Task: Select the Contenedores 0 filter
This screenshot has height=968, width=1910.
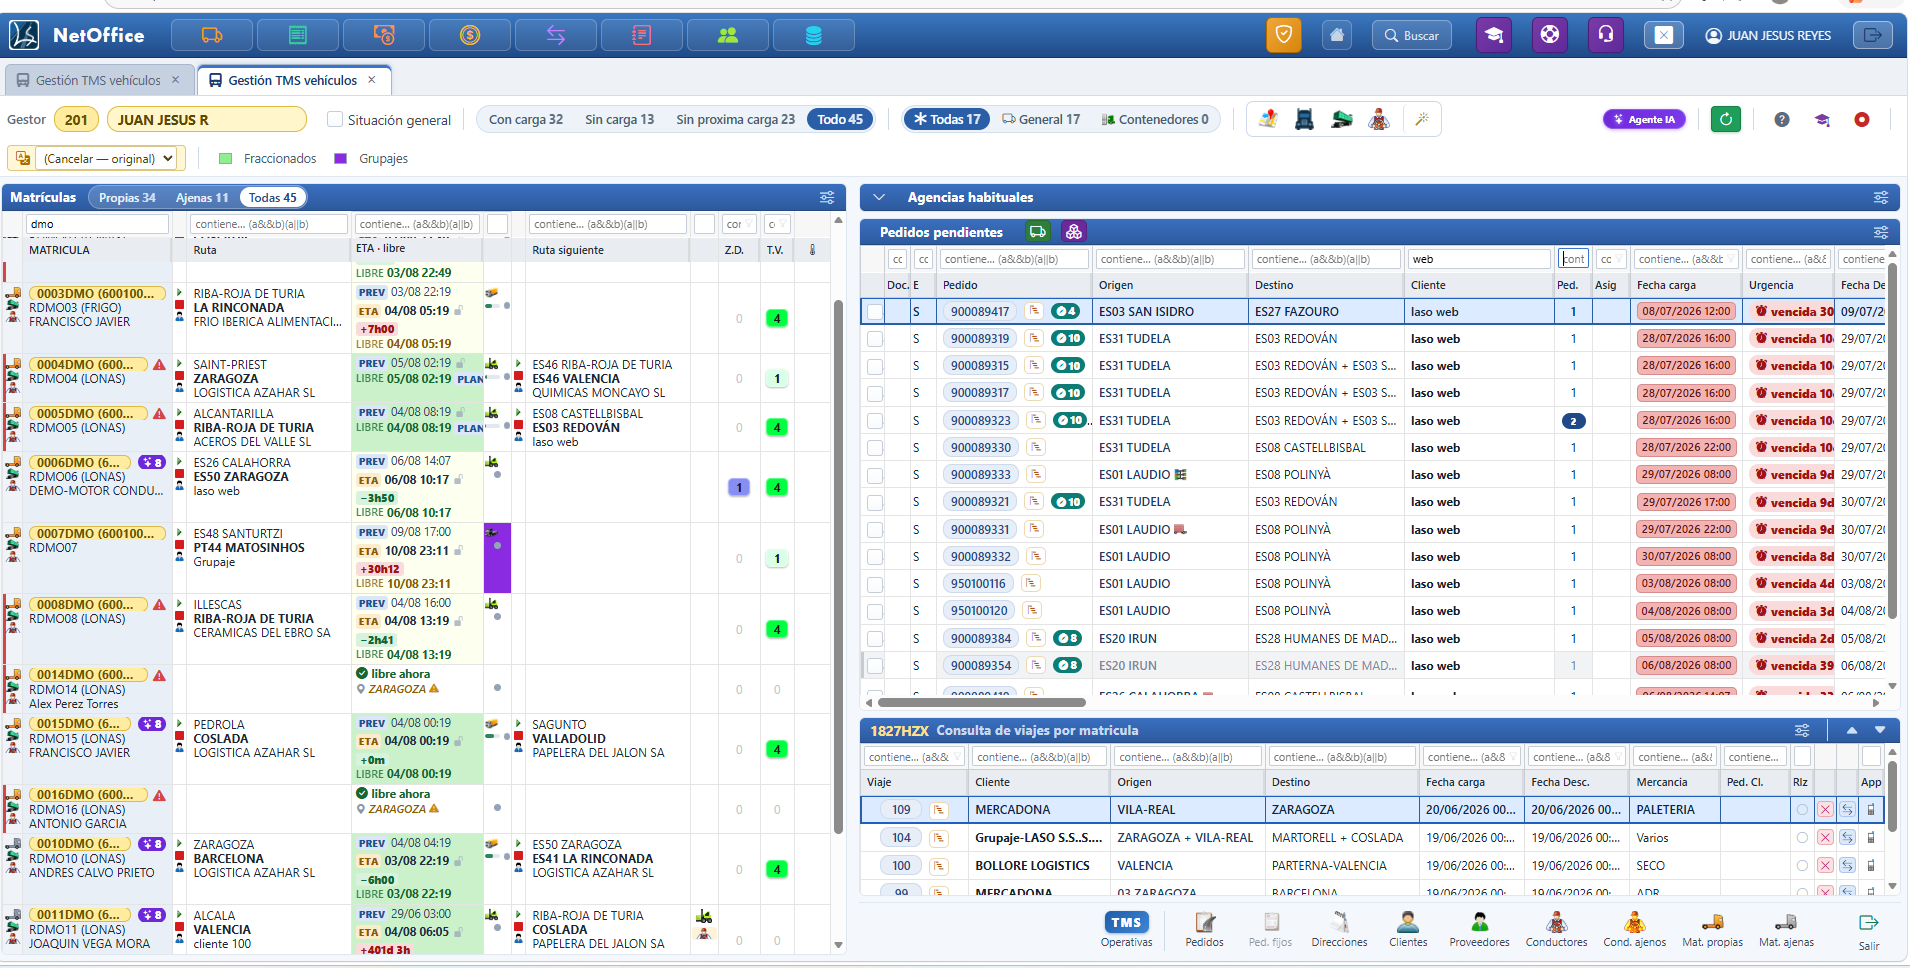Action: 1155,119
